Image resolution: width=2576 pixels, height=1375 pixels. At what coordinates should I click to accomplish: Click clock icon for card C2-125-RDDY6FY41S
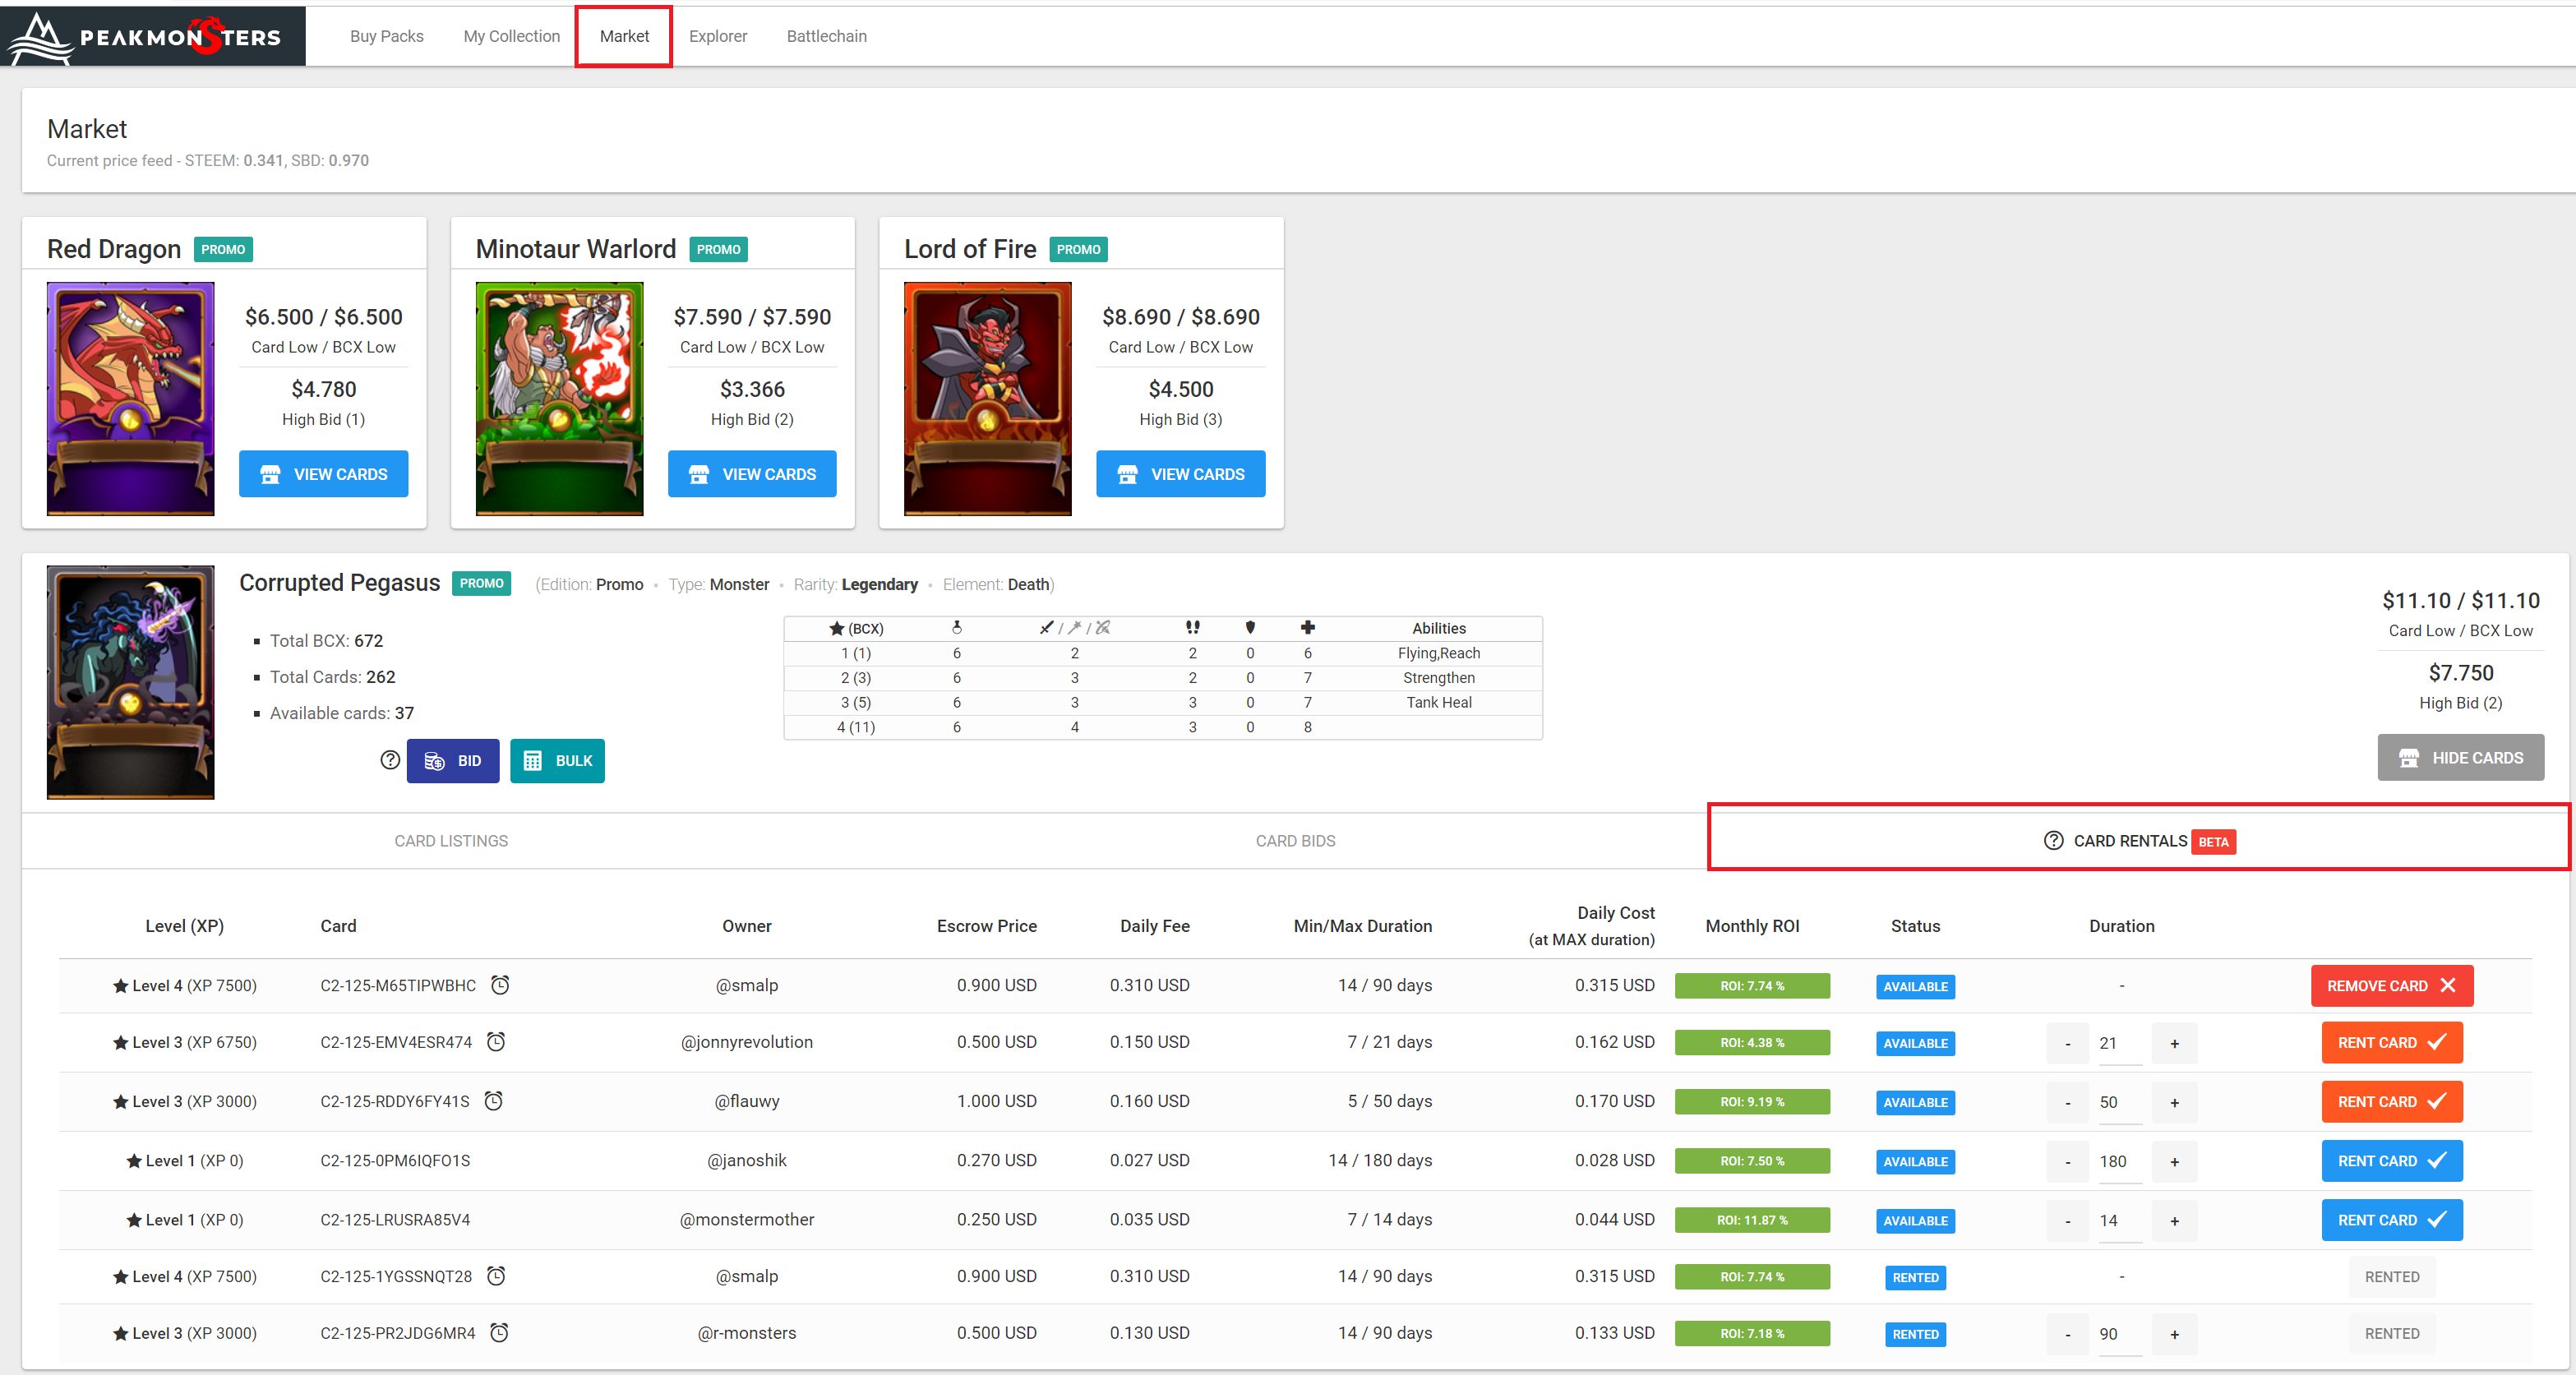pyautogui.click(x=493, y=1101)
